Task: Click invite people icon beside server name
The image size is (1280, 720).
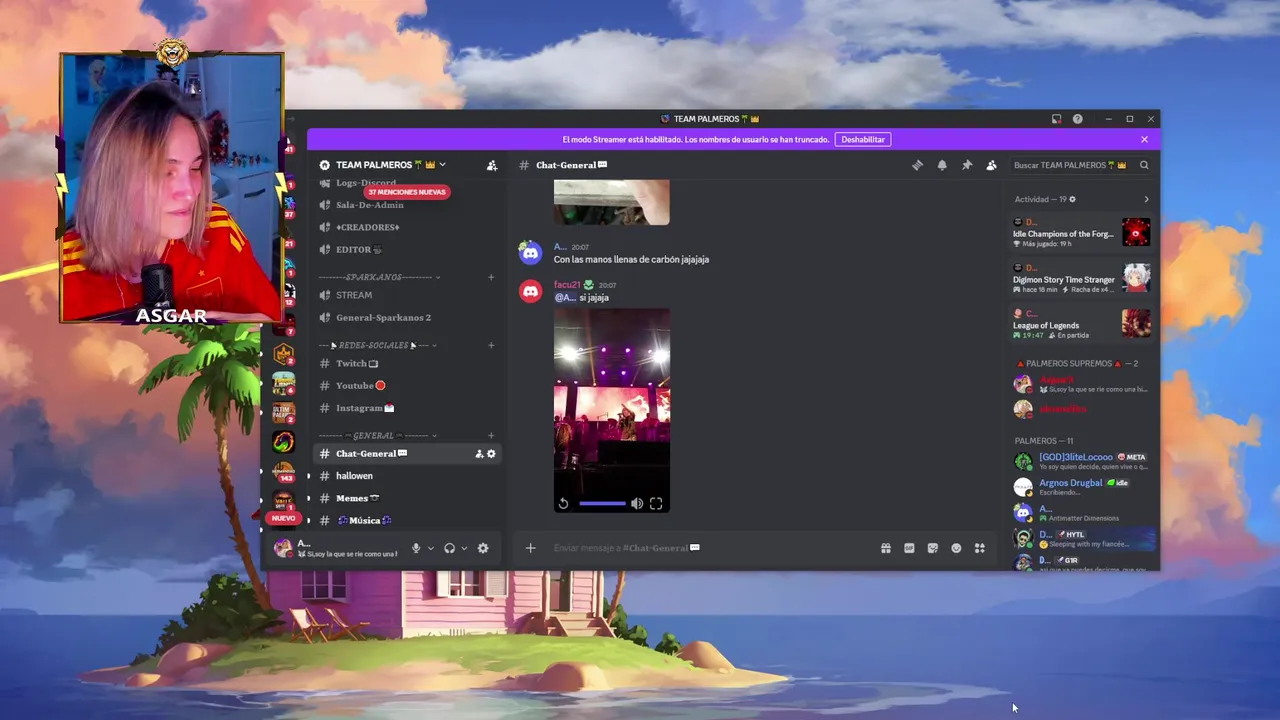Action: (x=491, y=165)
